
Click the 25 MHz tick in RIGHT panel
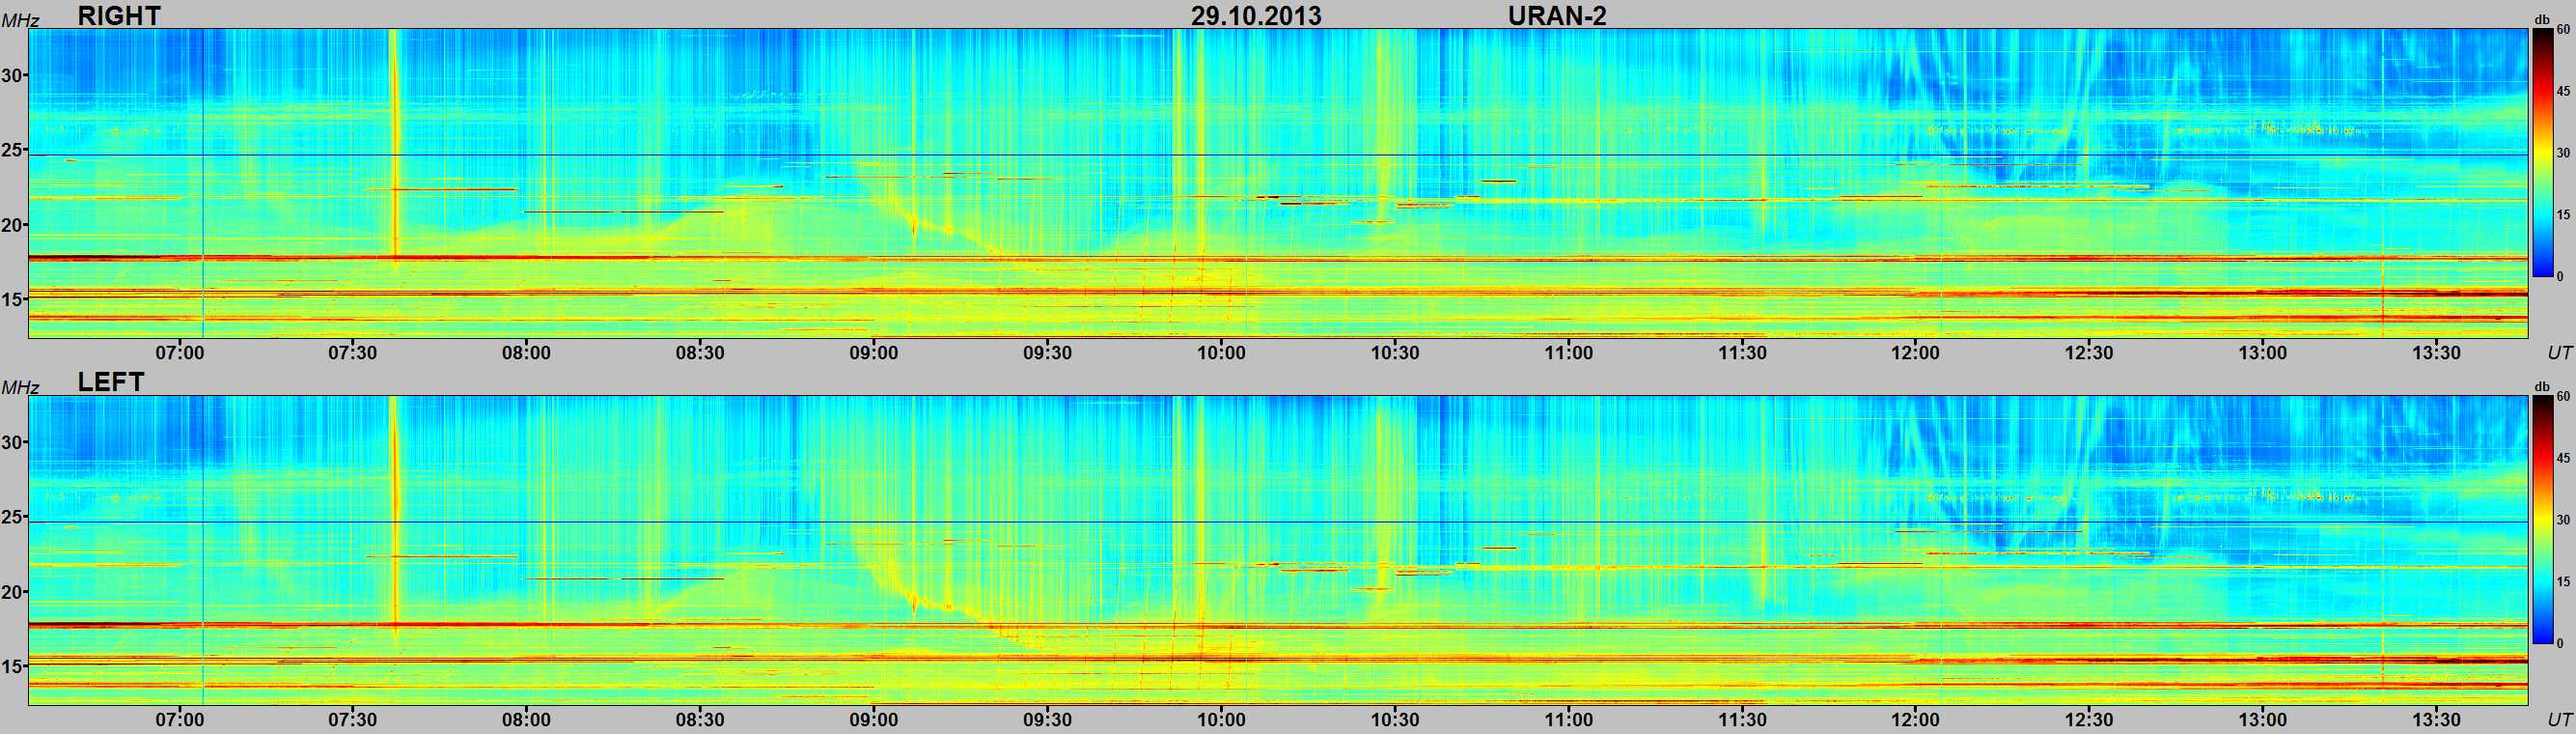point(13,150)
